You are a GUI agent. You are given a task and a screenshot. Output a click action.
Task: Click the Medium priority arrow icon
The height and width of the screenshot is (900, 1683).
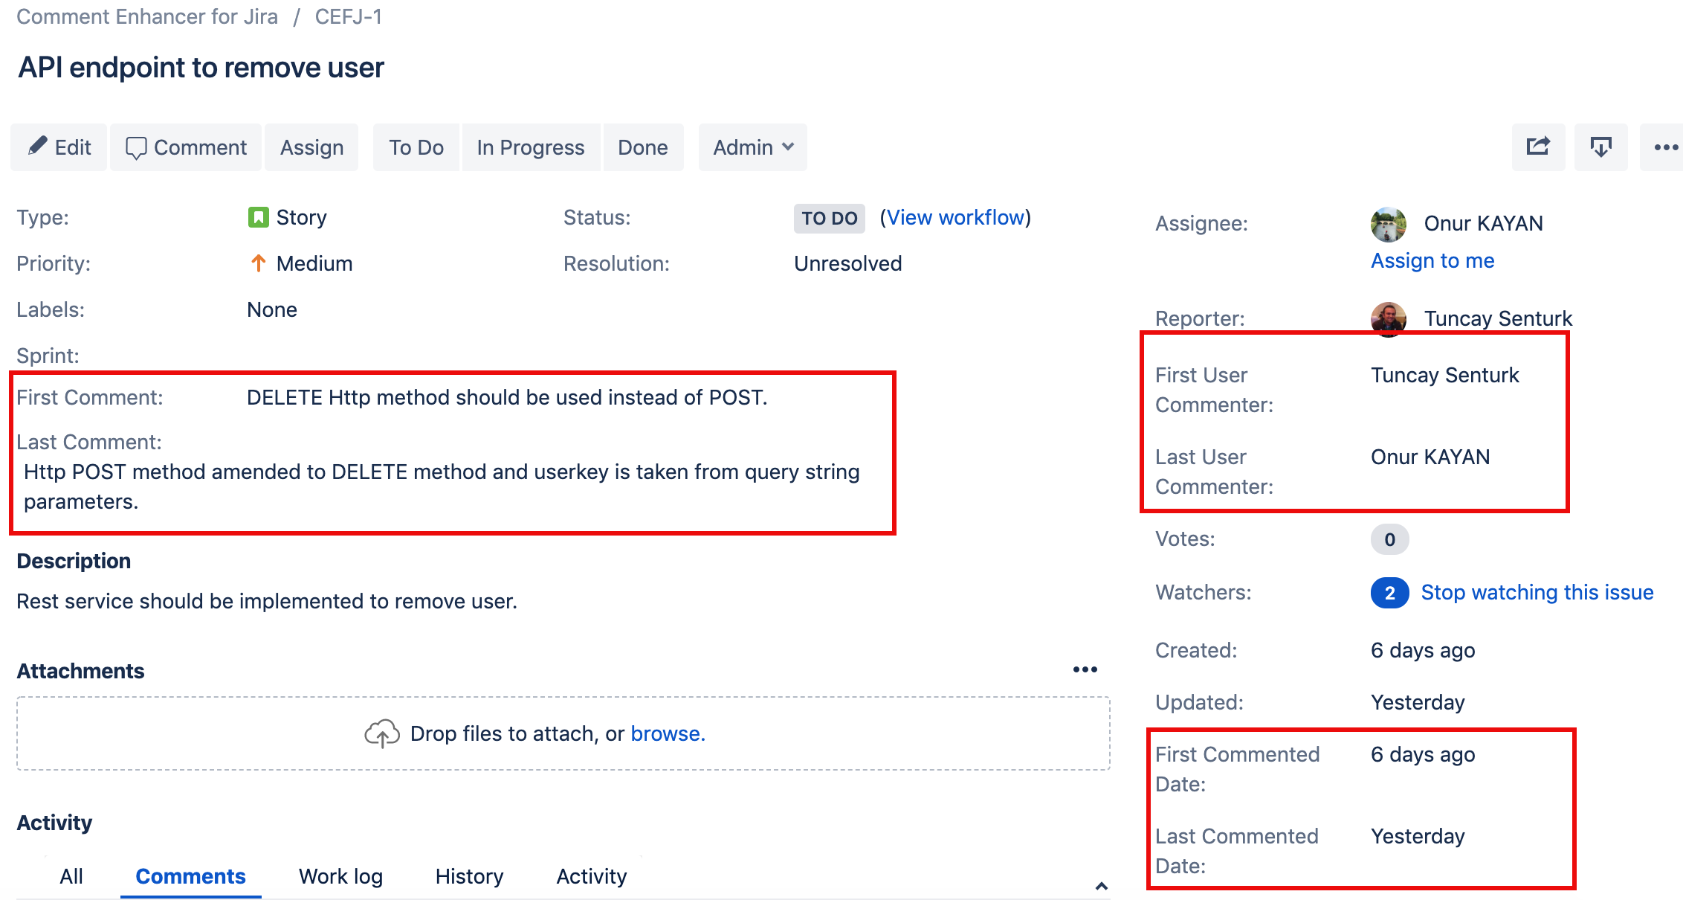click(x=258, y=263)
